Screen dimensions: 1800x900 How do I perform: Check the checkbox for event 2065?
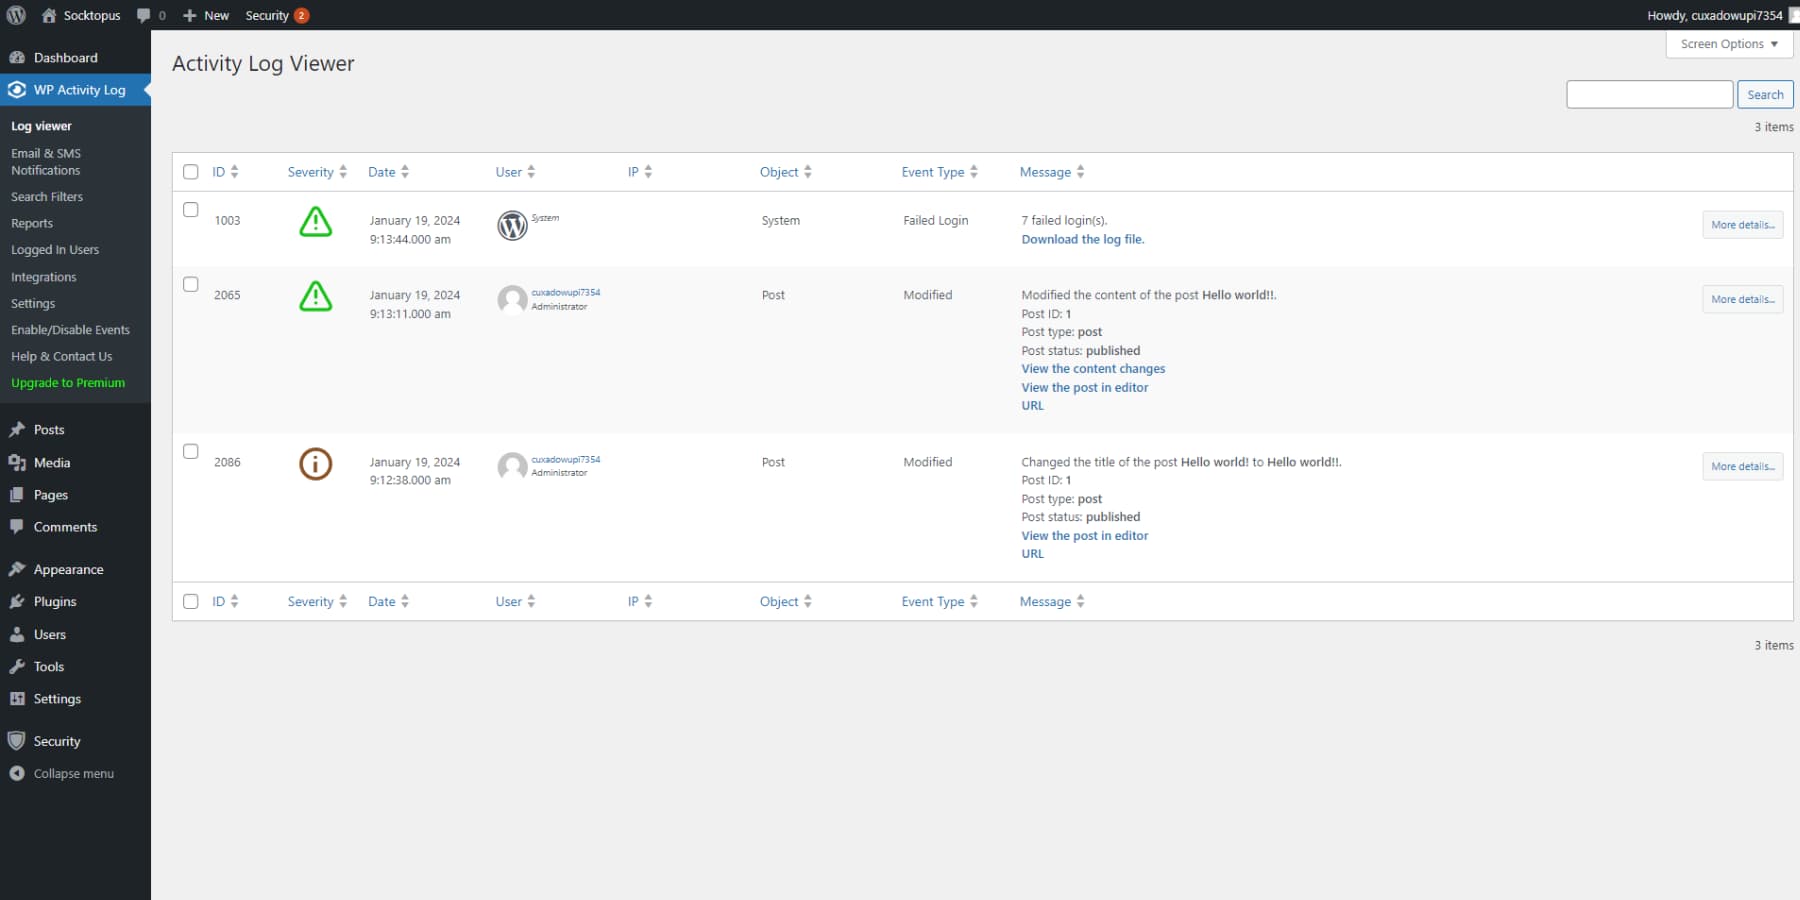tap(191, 284)
